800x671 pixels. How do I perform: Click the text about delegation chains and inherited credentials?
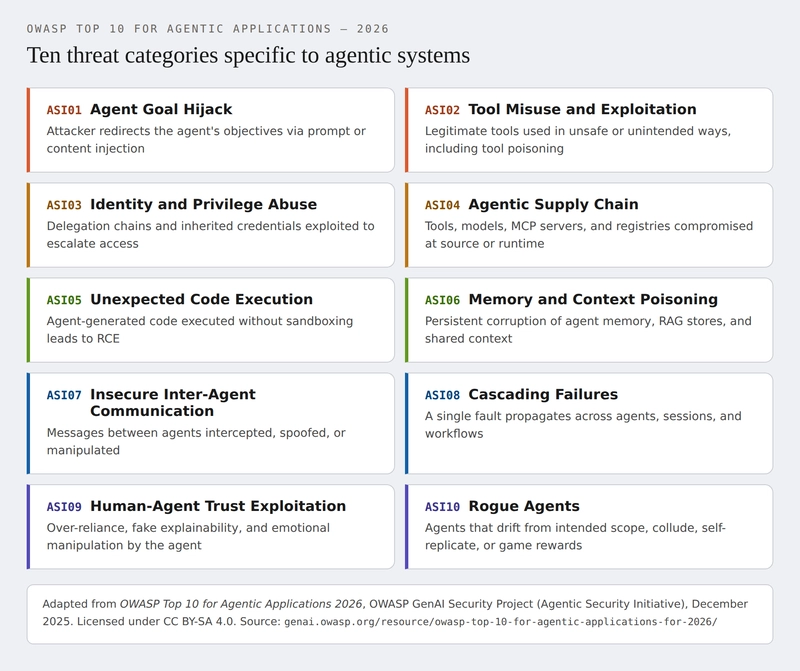coord(210,234)
